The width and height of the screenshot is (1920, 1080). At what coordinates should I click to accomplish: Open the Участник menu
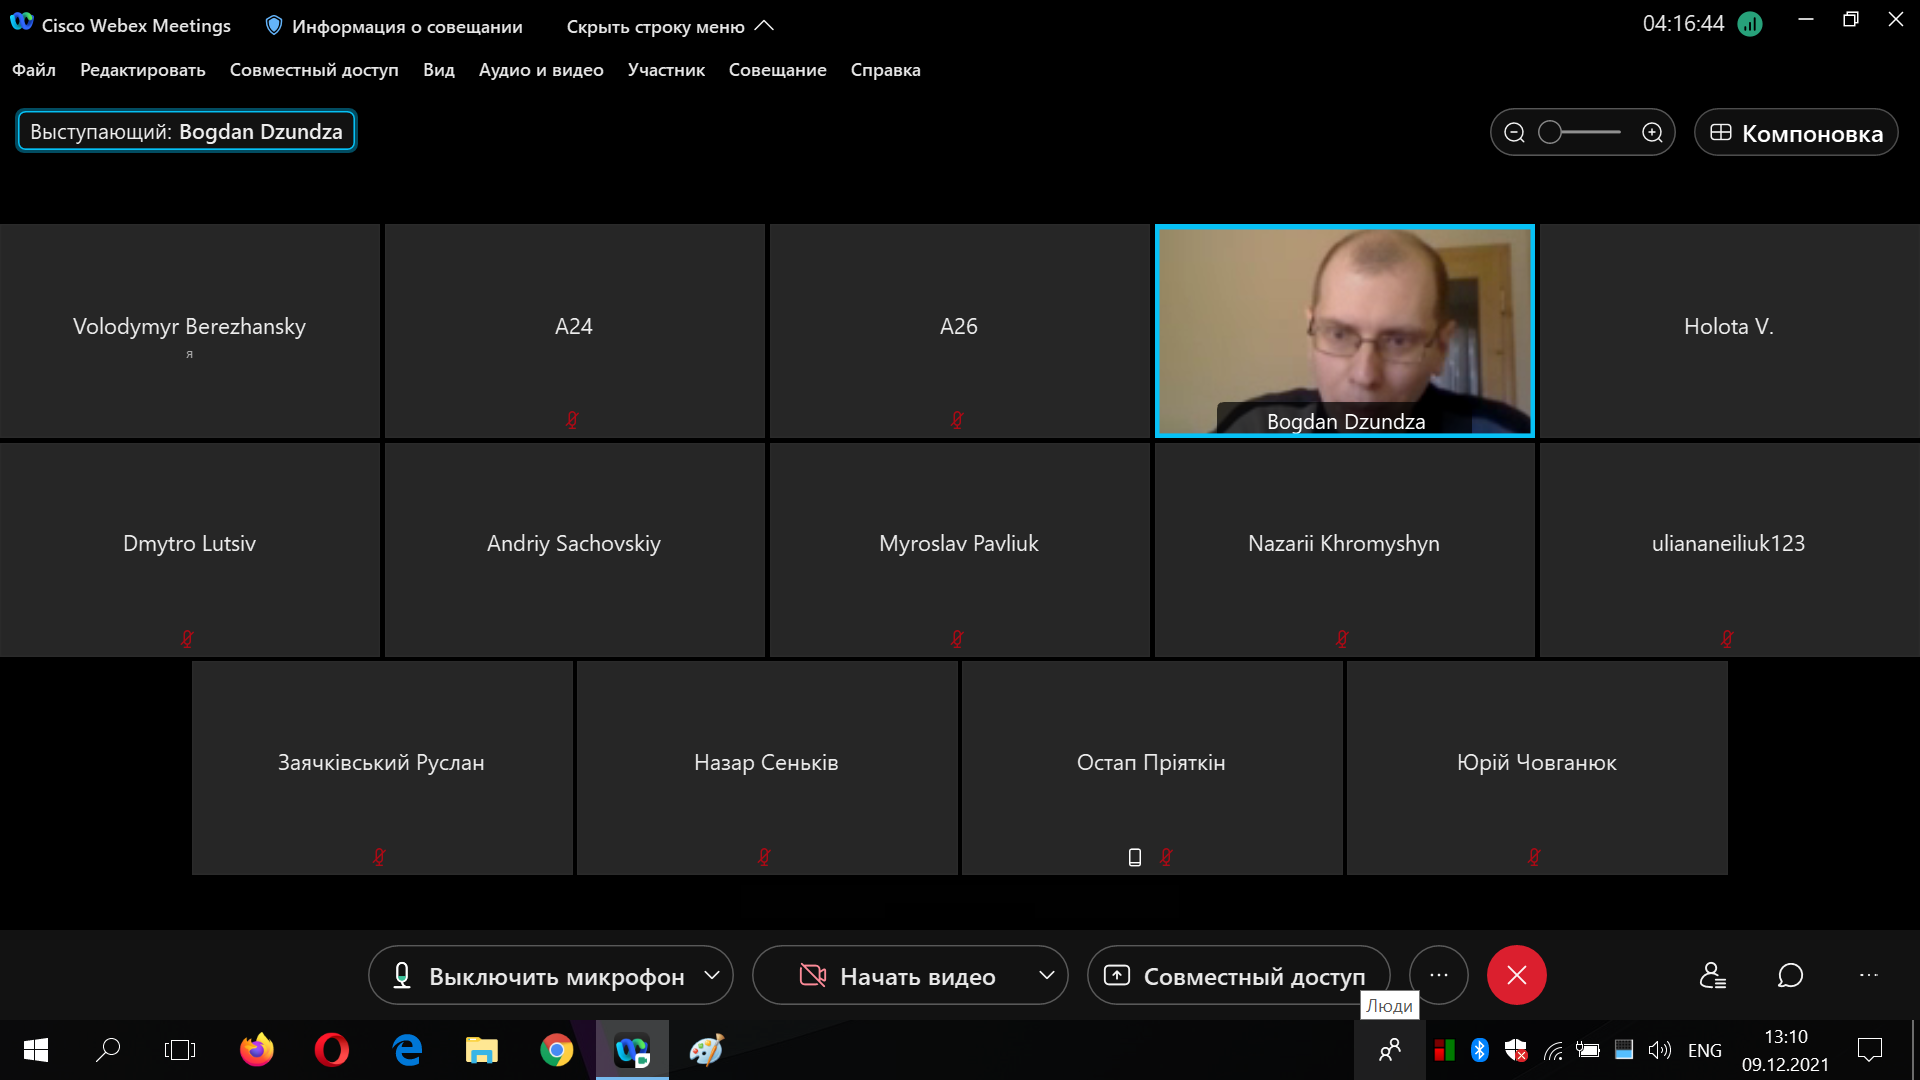666,70
